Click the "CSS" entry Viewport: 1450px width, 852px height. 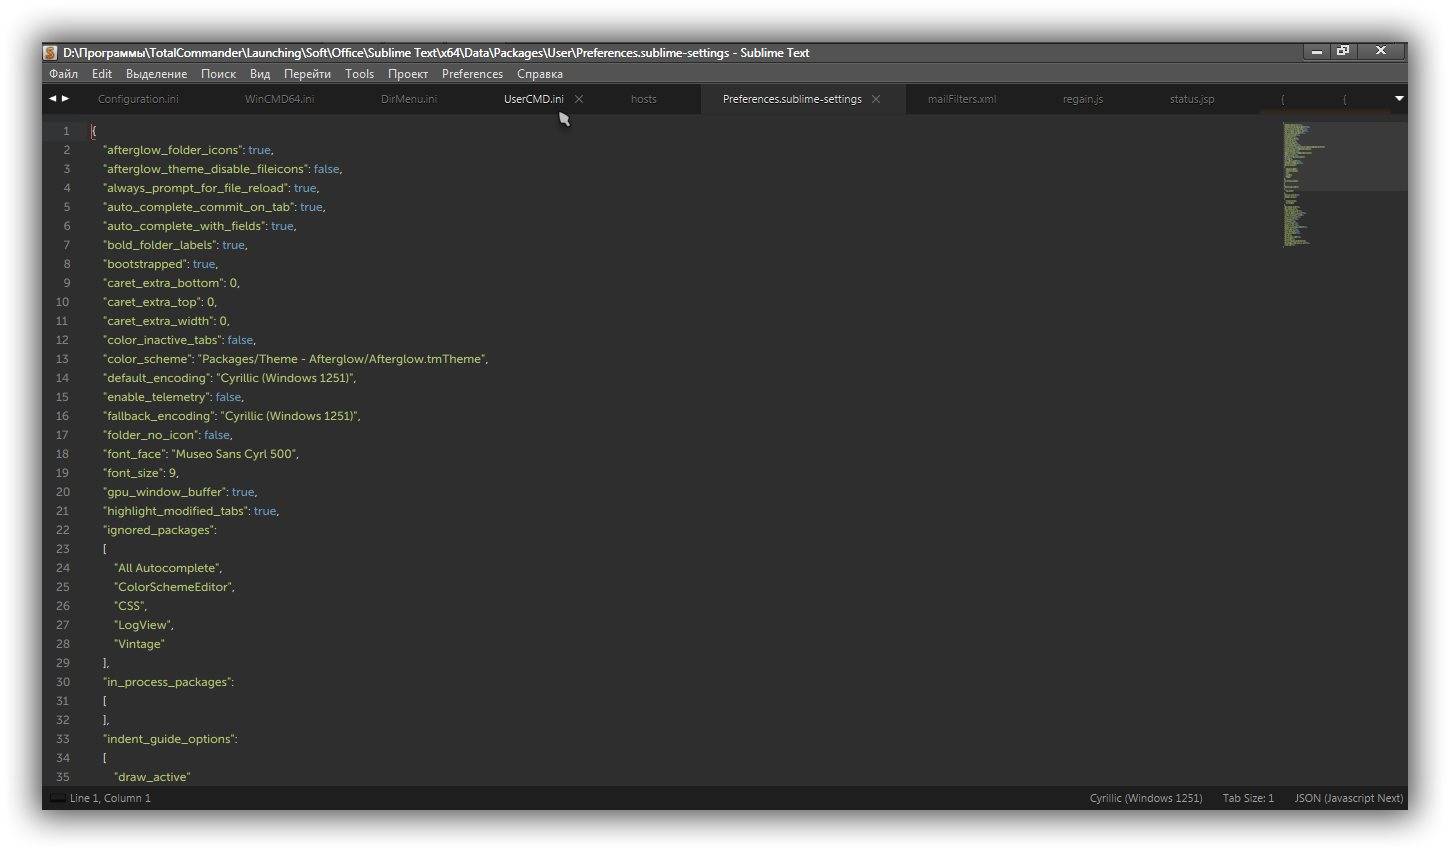[x=131, y=606]
